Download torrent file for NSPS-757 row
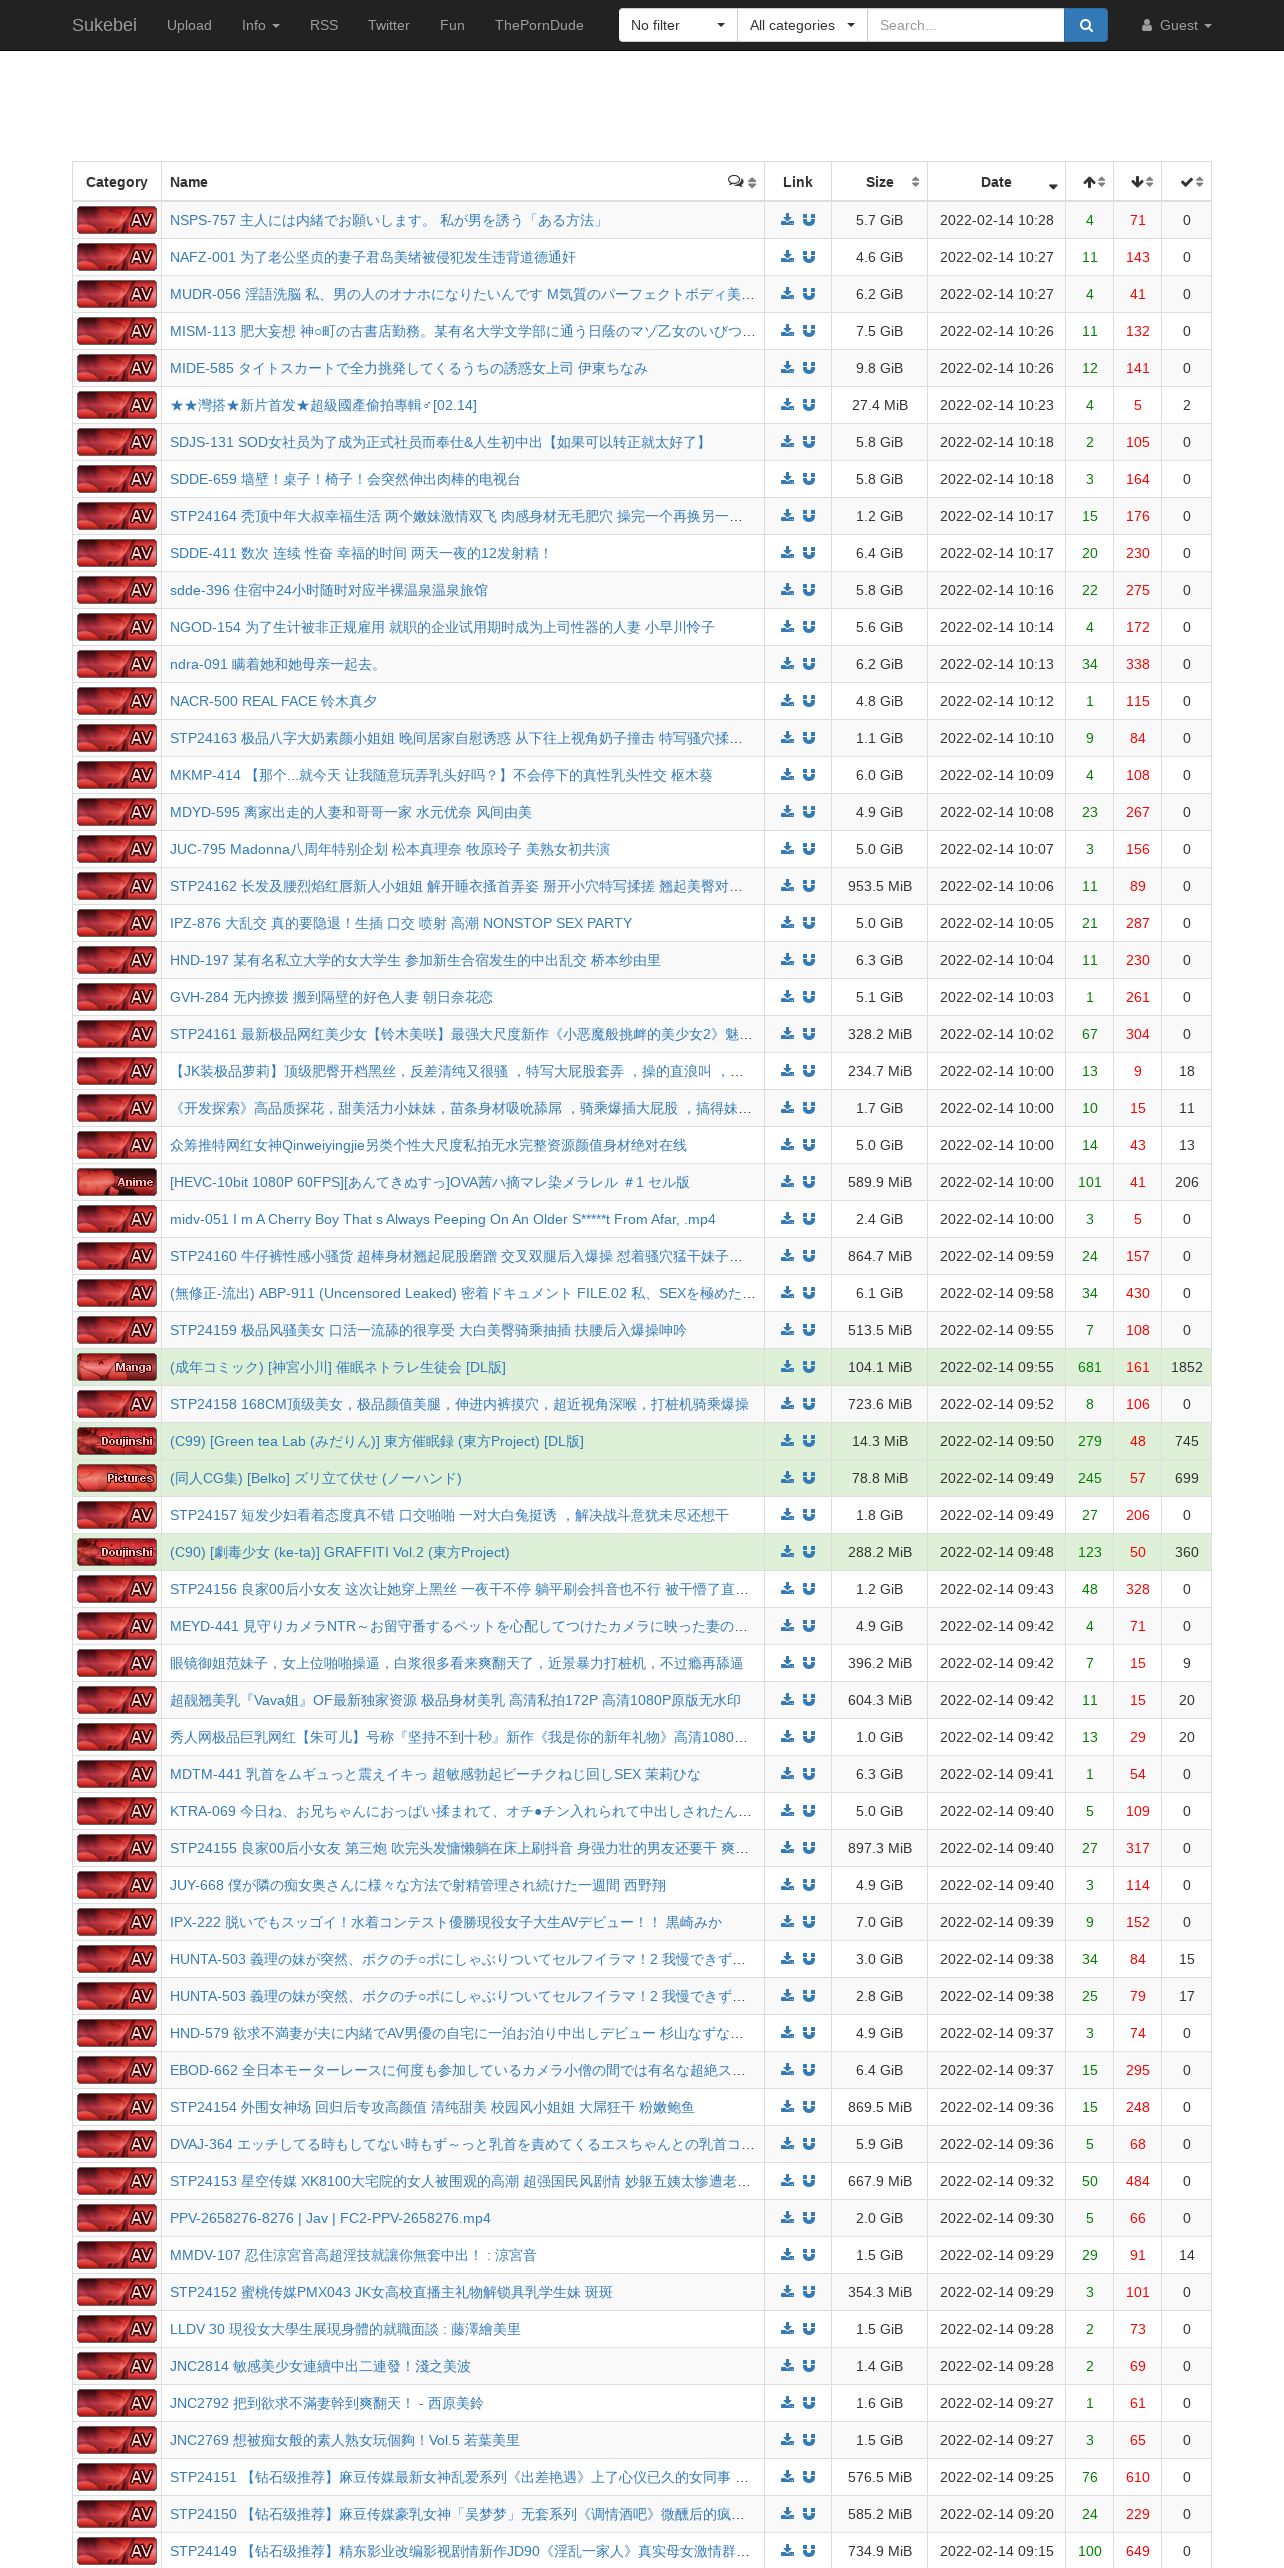Image resolution: width=1284 pixels, height=2568 pixels. tap(788, 220)
